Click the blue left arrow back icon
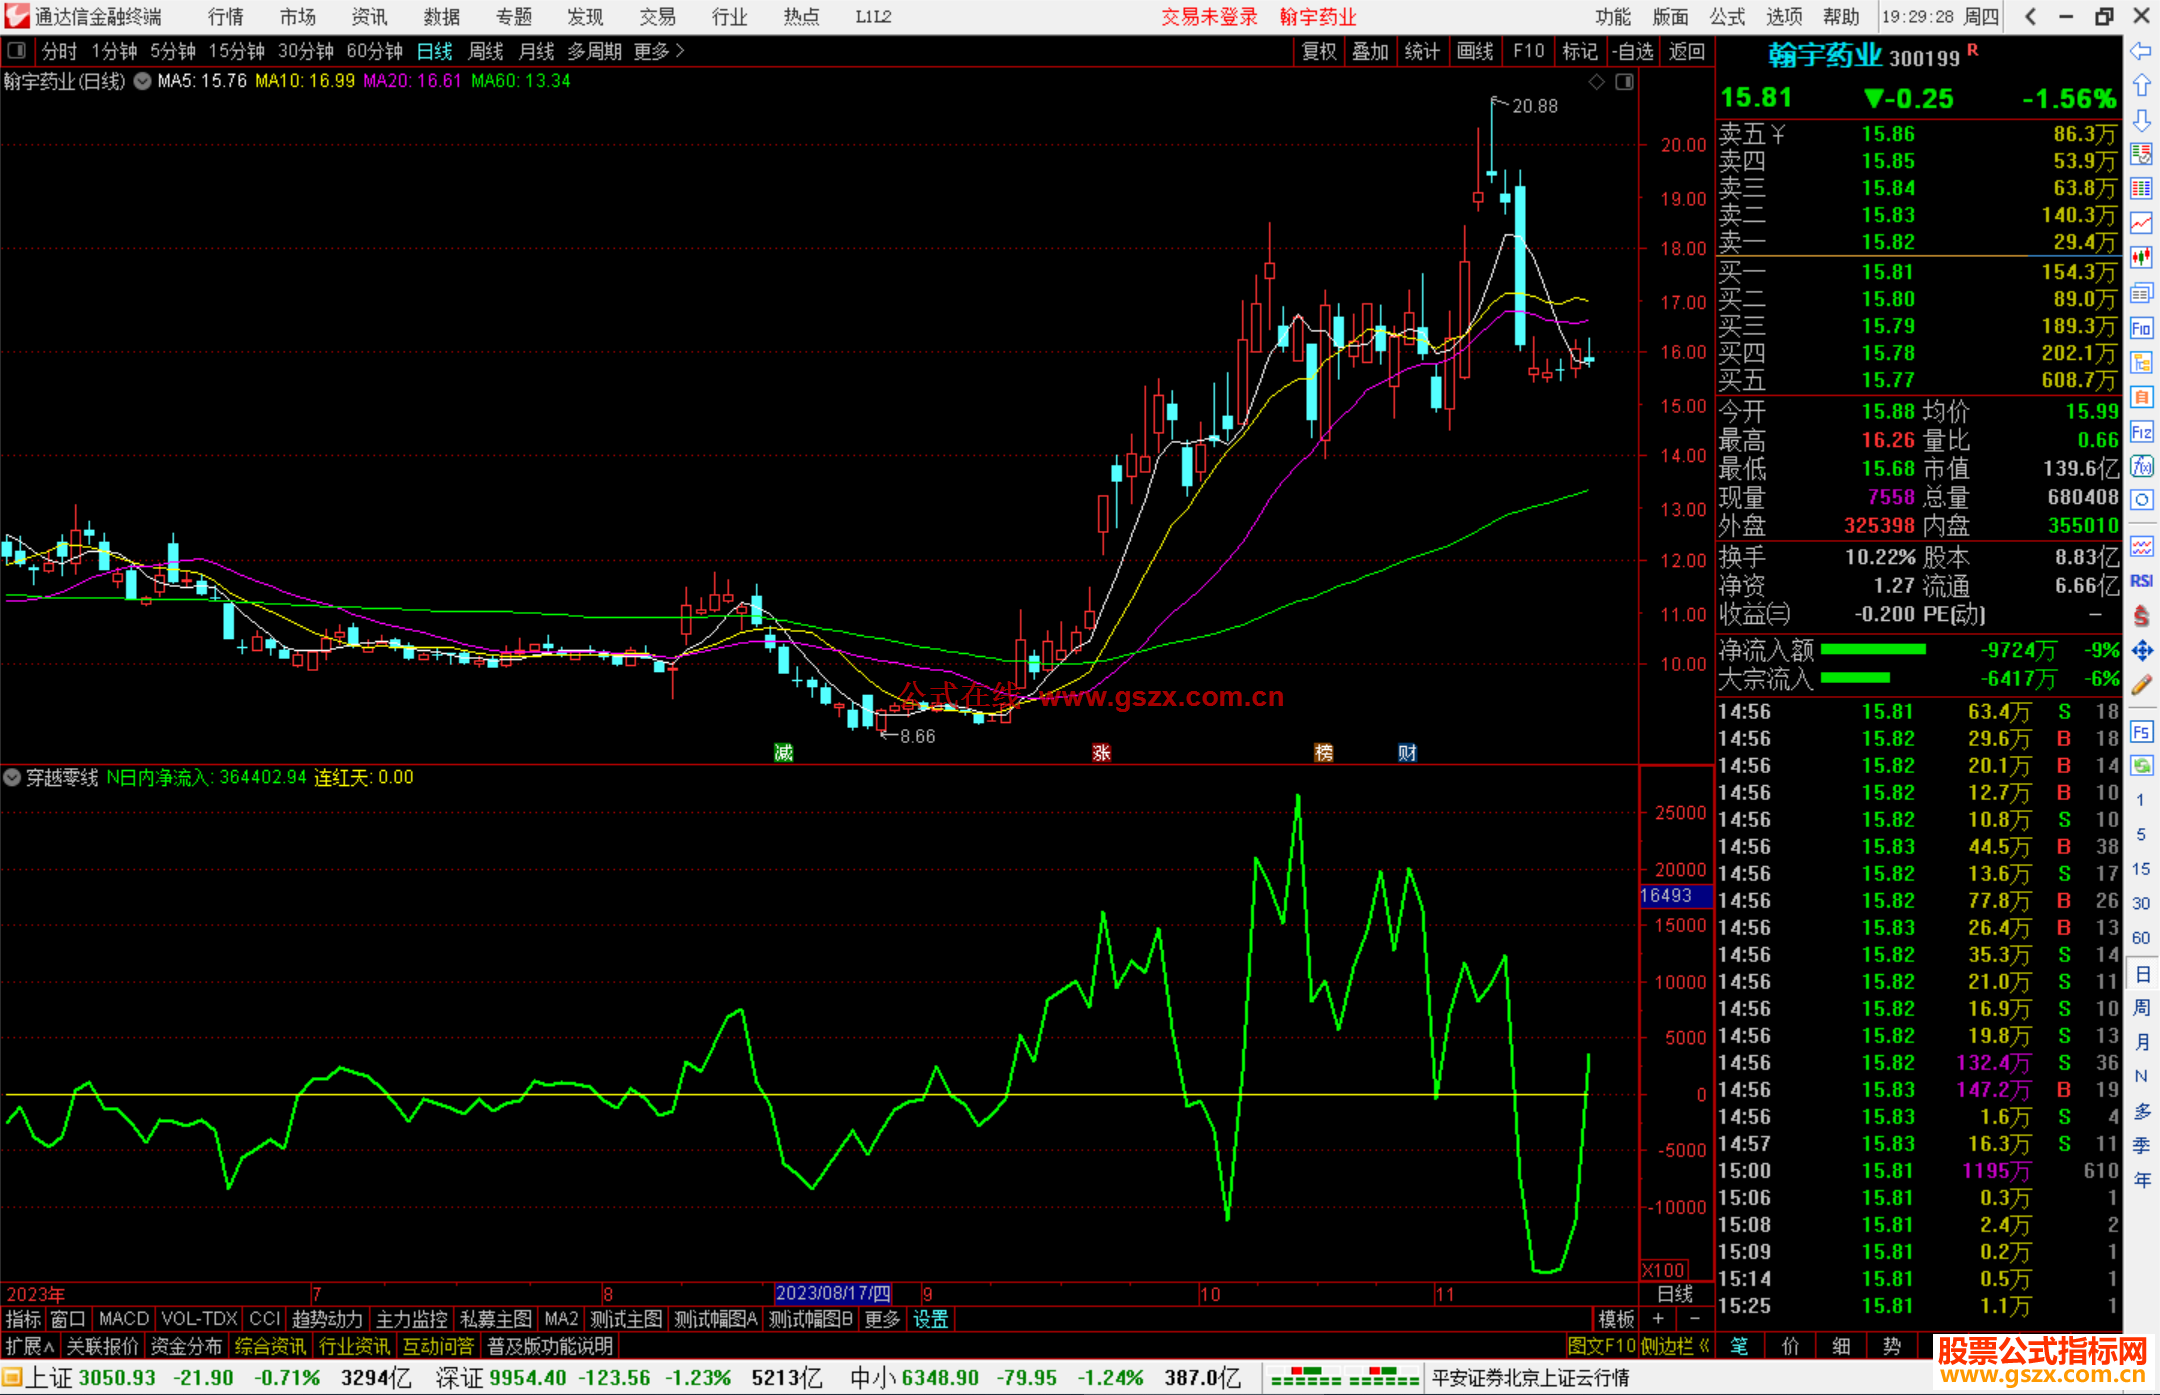The height and width of the screenshot is (1395, 2160). point(2141,51)
